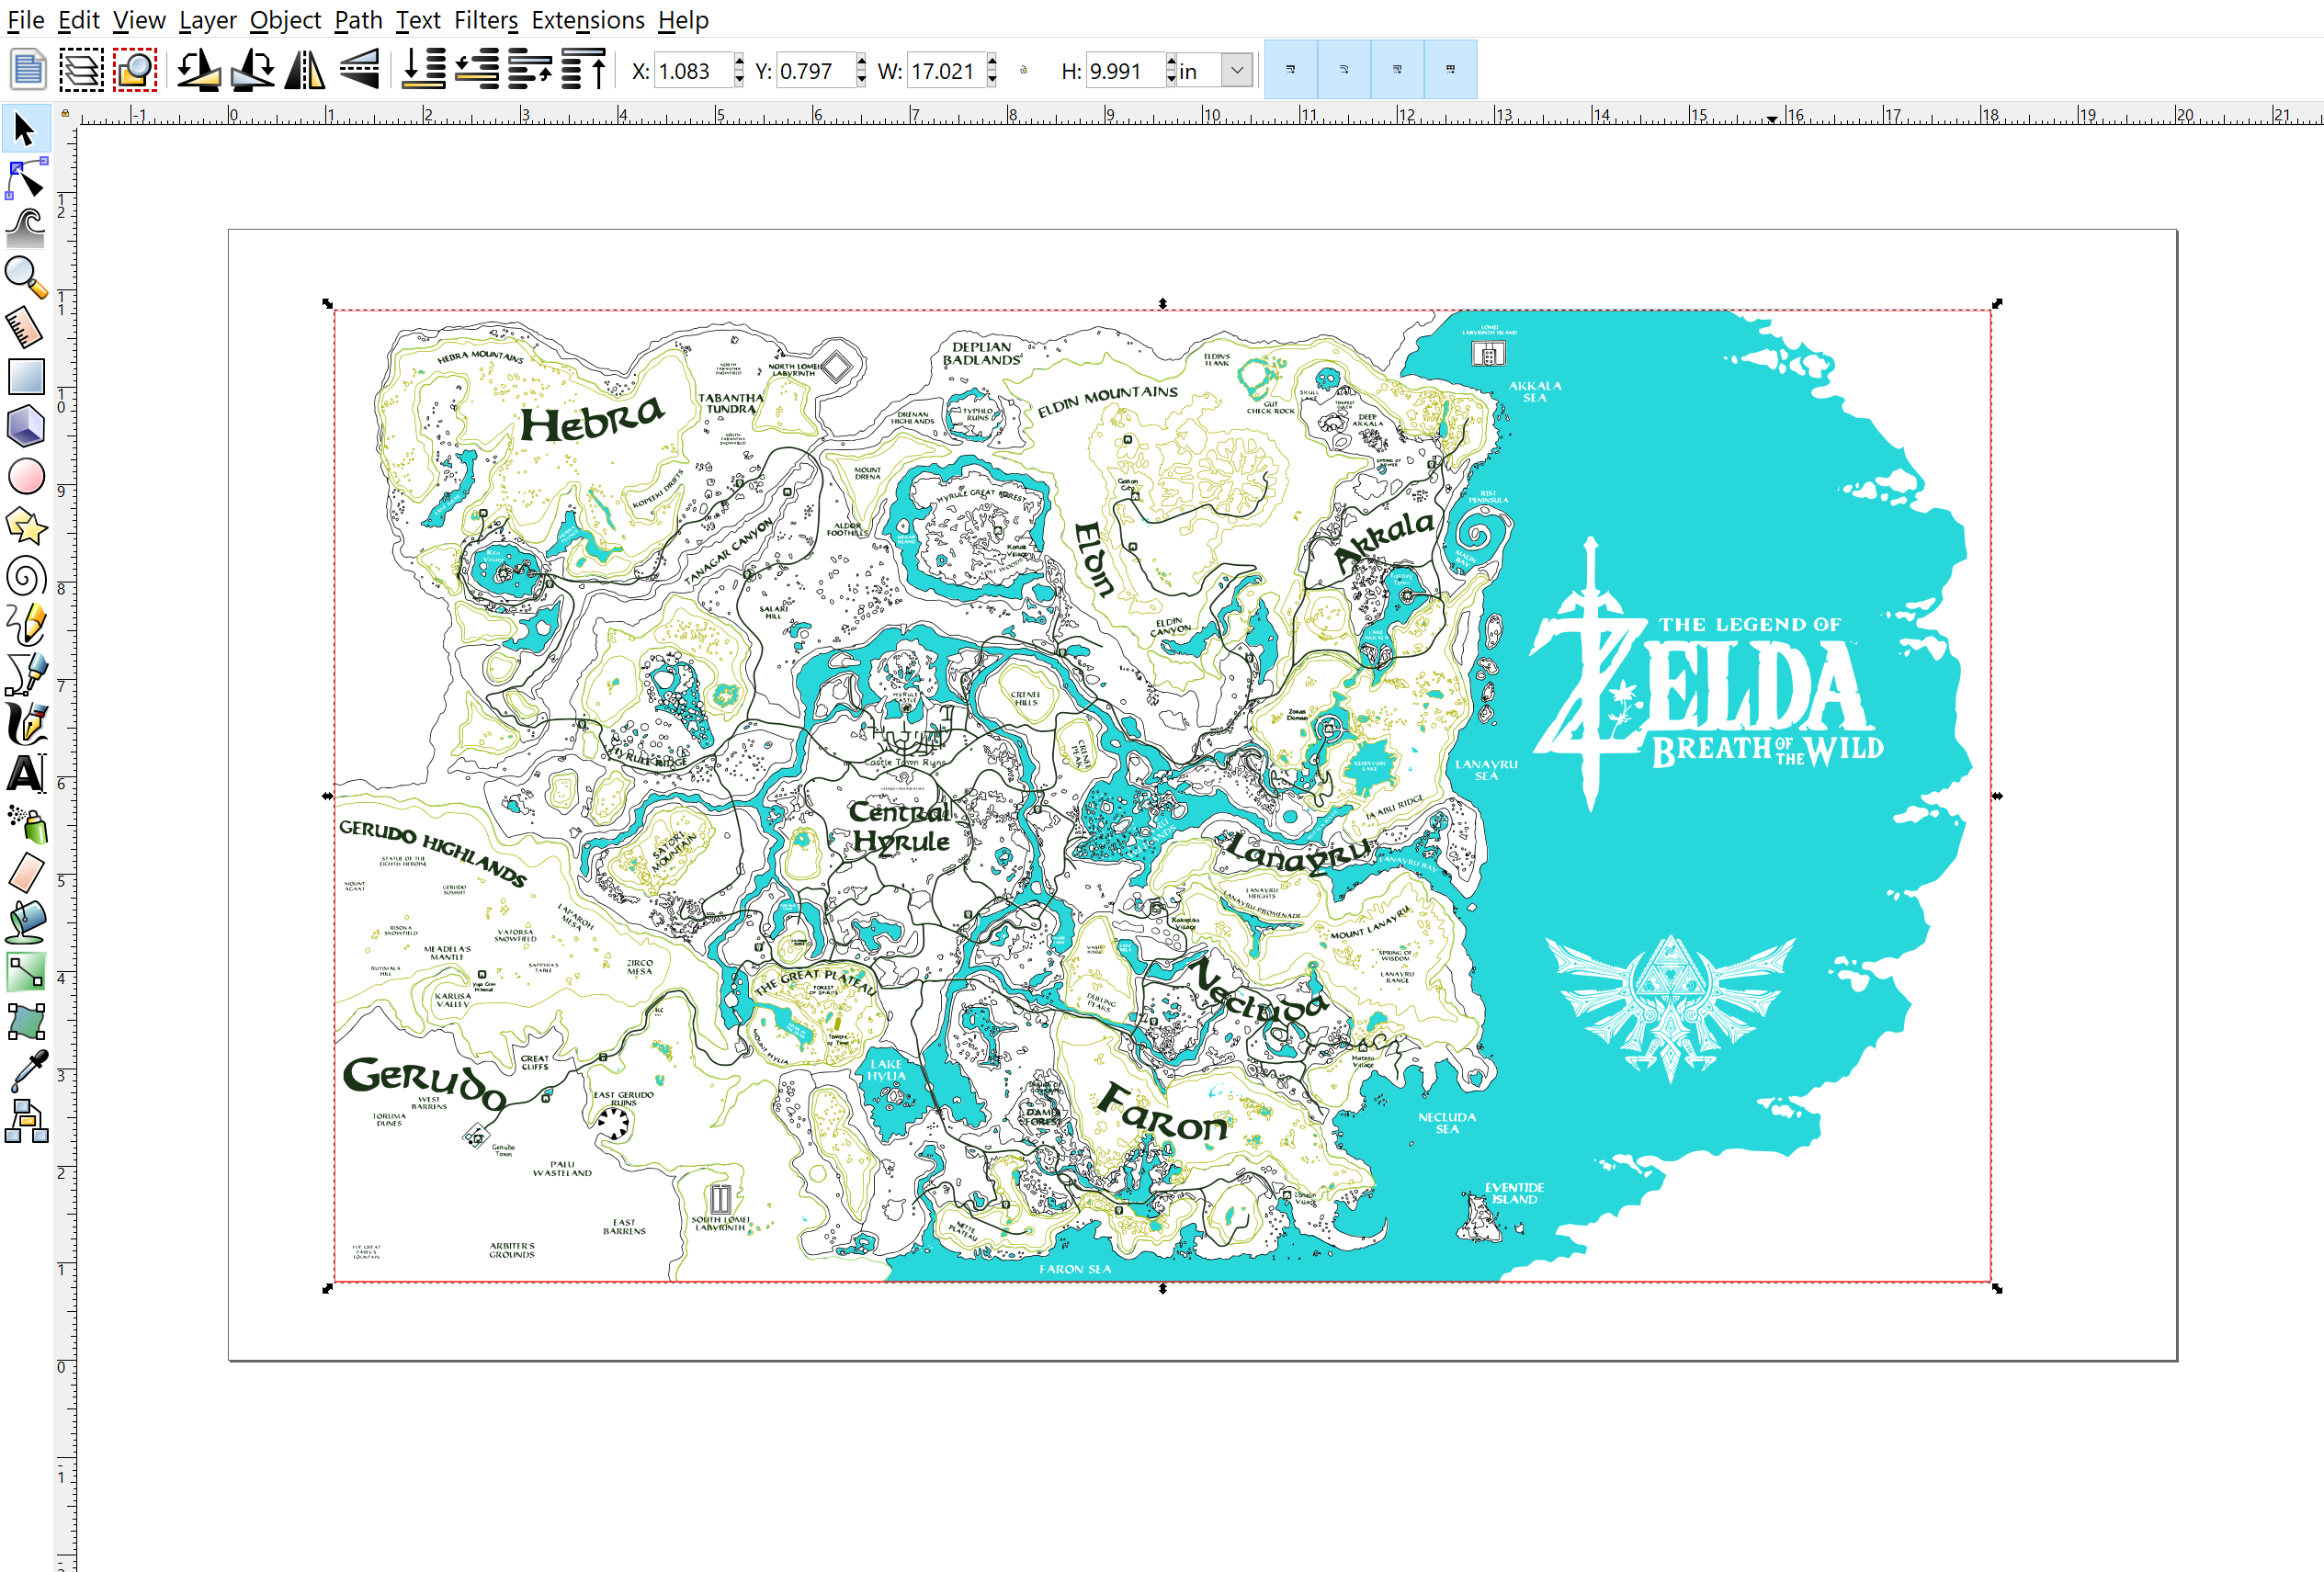Select the Node edit tool
Screen dimensions: 2324x1572
(x=26, y=180)
